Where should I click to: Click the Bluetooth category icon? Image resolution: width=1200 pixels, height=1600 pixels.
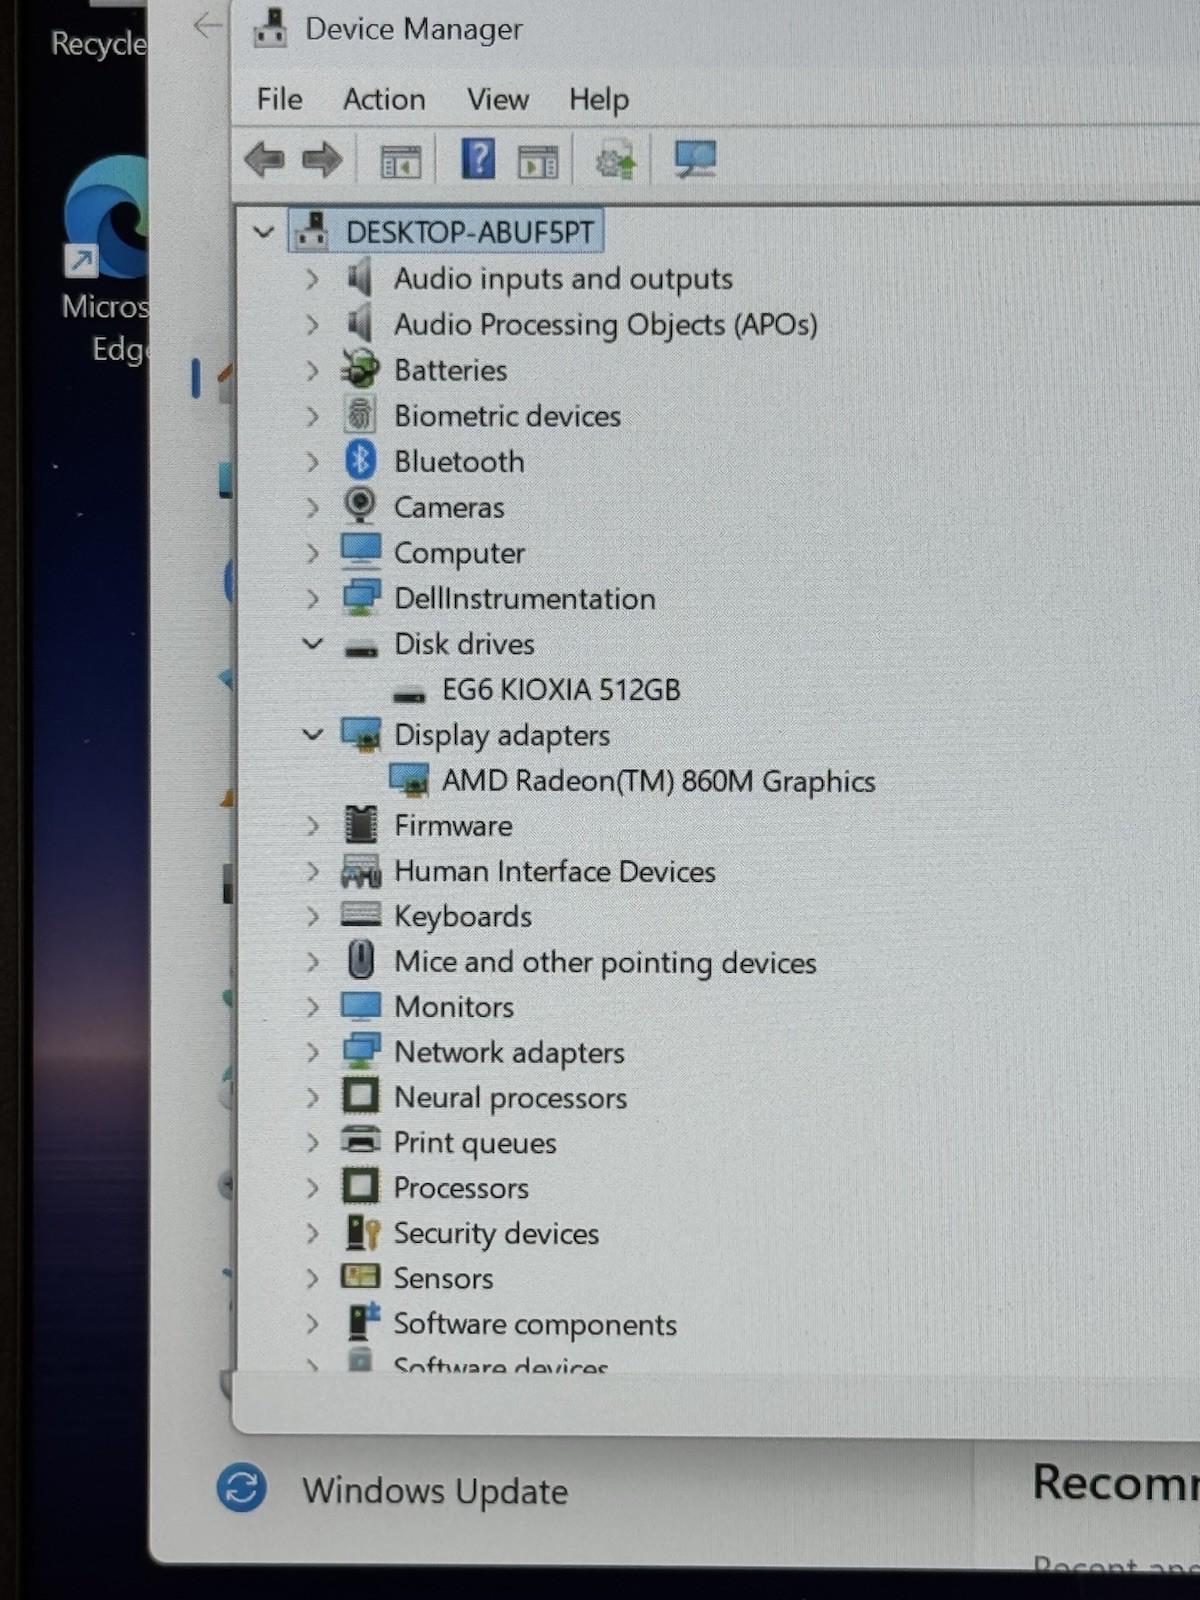click(360, 460)
